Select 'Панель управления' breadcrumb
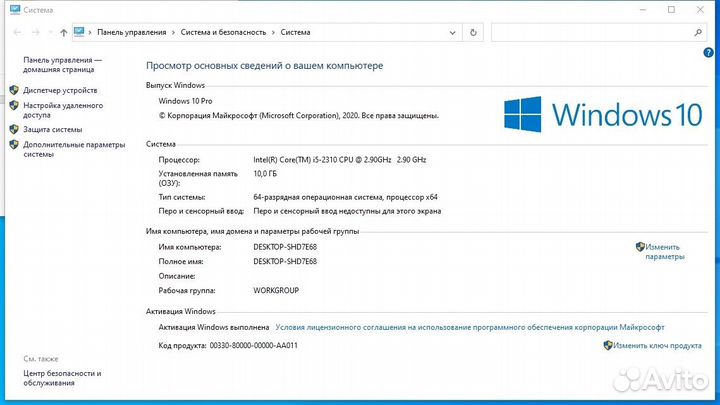 pyautogui.click(x=132, y=33)
